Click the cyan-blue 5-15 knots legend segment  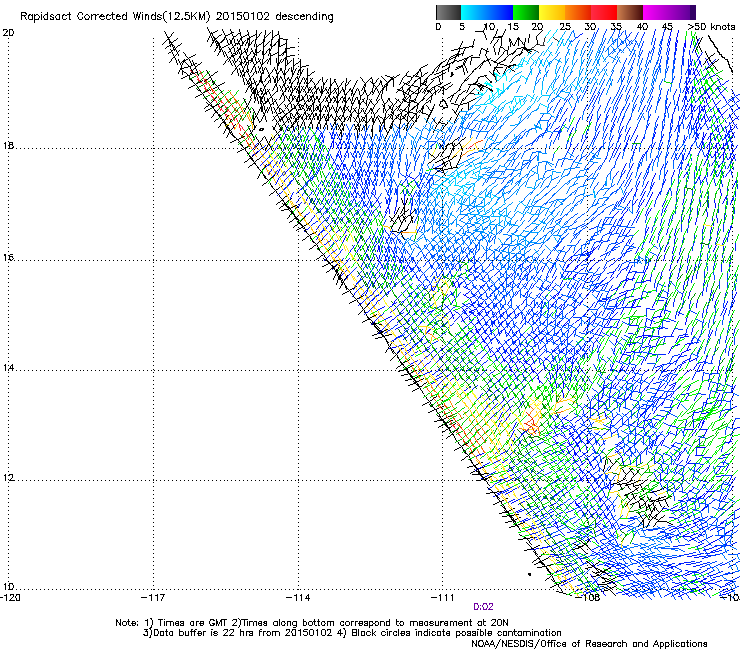pos(487,12)
